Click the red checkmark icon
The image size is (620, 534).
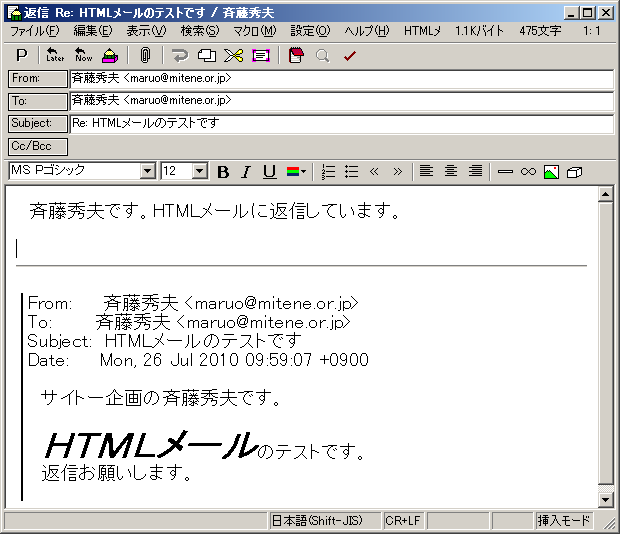350,56
